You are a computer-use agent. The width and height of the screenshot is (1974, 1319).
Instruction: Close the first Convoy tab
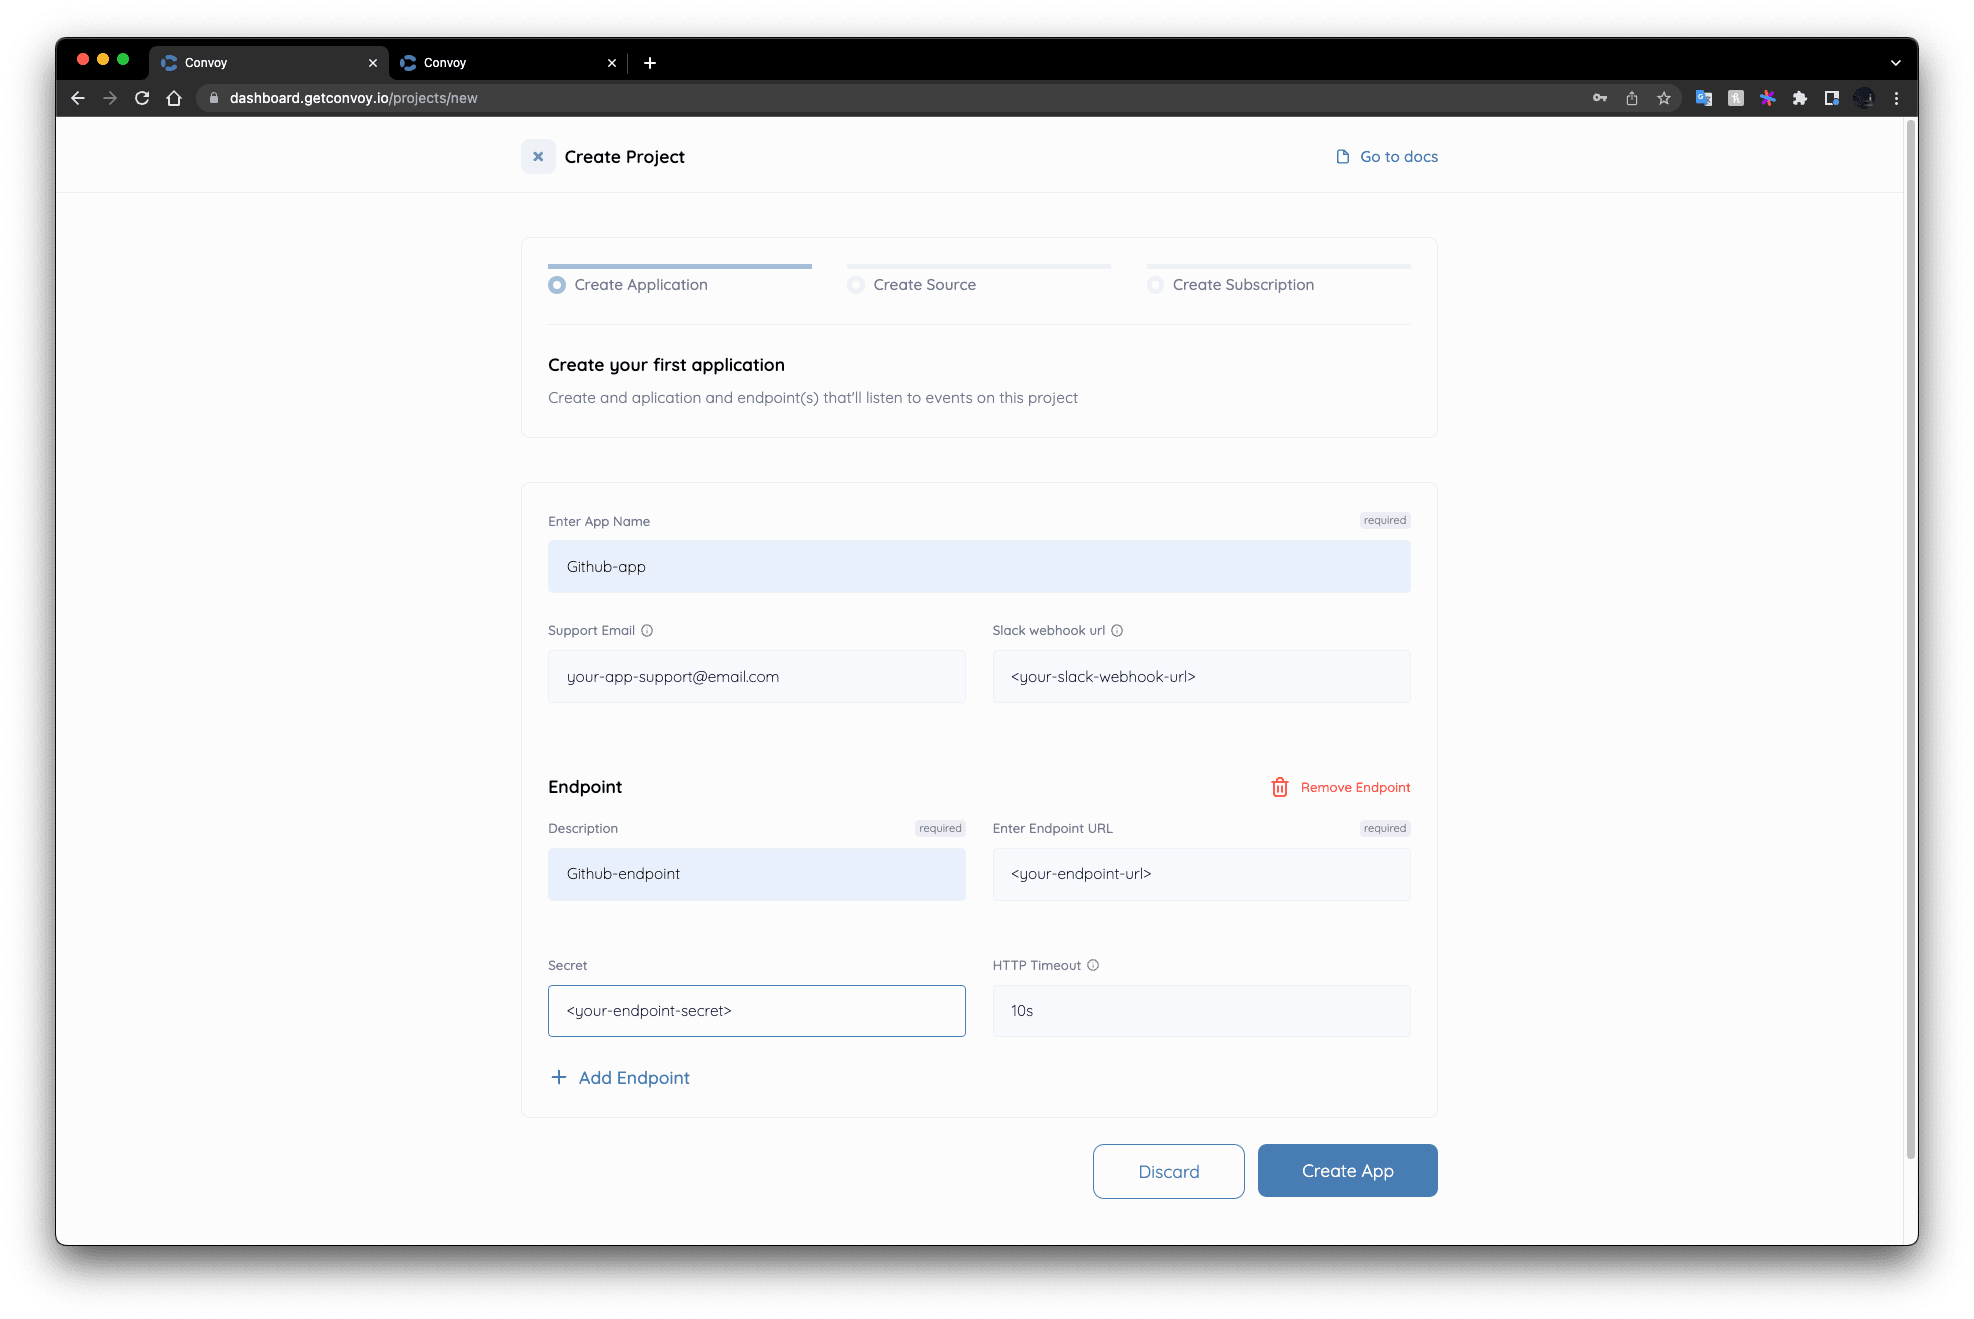coord(373,63)
